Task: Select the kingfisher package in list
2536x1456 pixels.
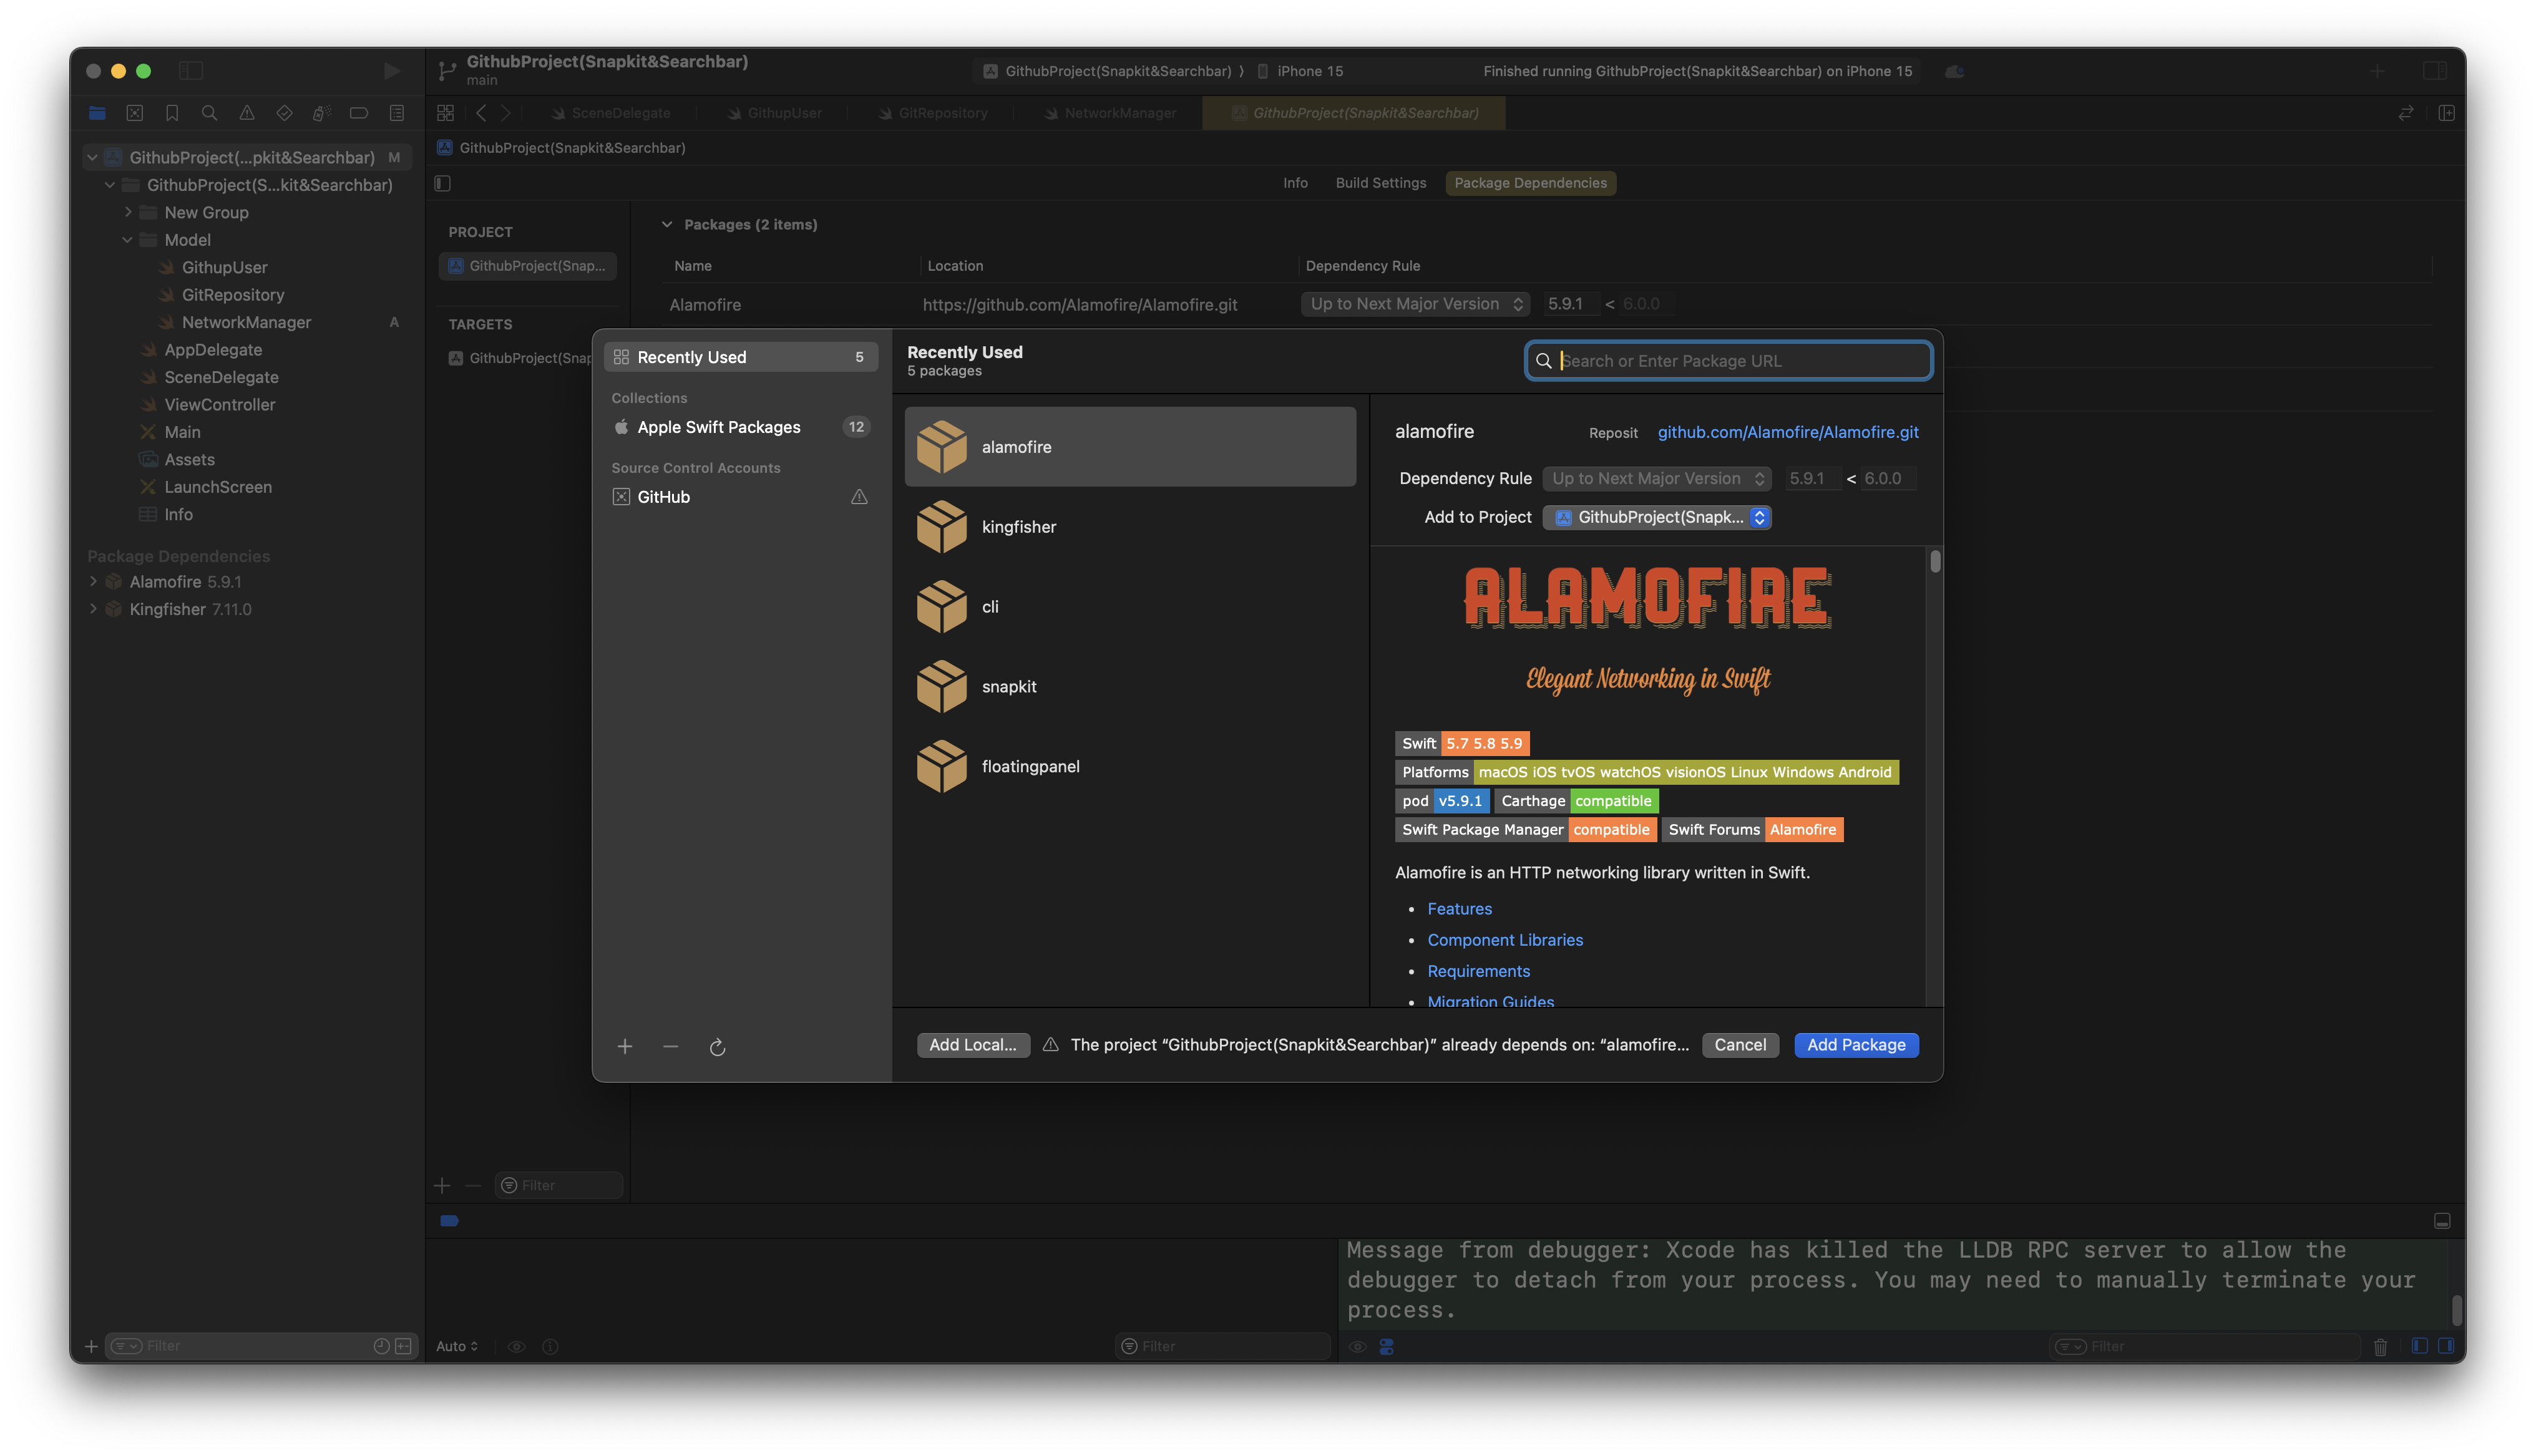Action: [x=1130, y=527]
